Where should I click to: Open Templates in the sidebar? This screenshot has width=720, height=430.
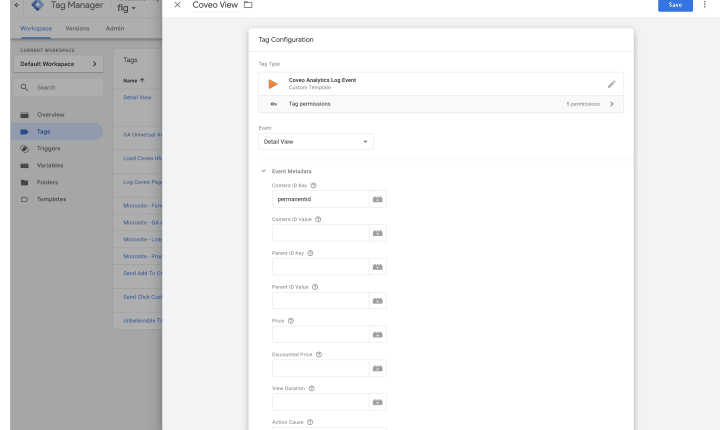point(51,199)
